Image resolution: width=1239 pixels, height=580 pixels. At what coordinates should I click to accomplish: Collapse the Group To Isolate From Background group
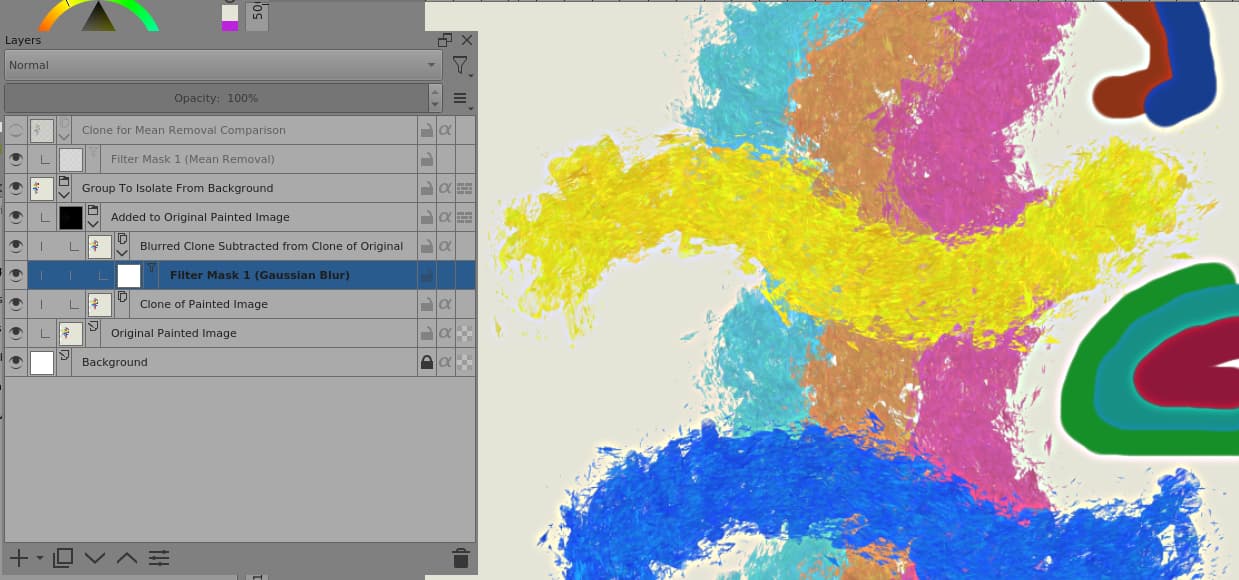(x=64, y=195)
